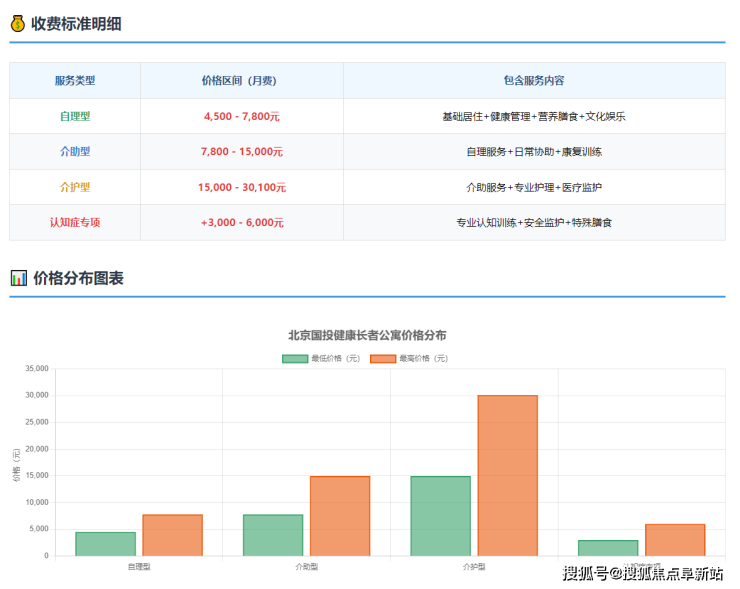
Task: Click the 服务类型 column header
Action: 75,80
